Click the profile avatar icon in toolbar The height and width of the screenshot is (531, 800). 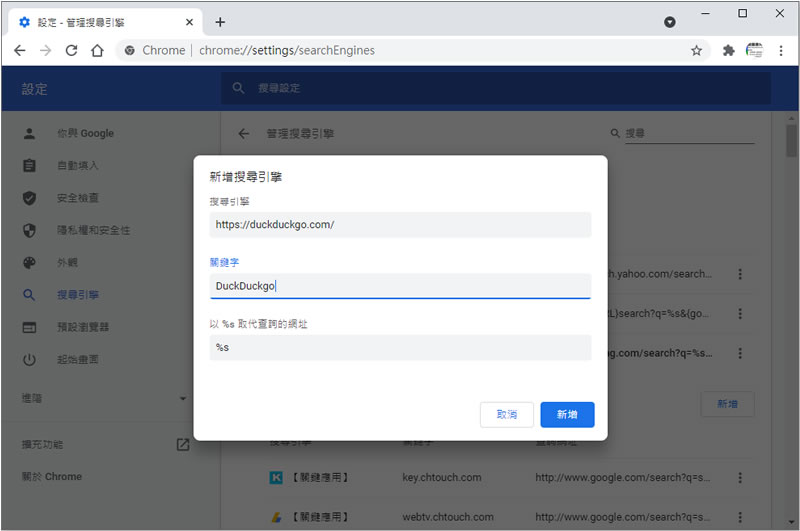click(x=755, y=50)
